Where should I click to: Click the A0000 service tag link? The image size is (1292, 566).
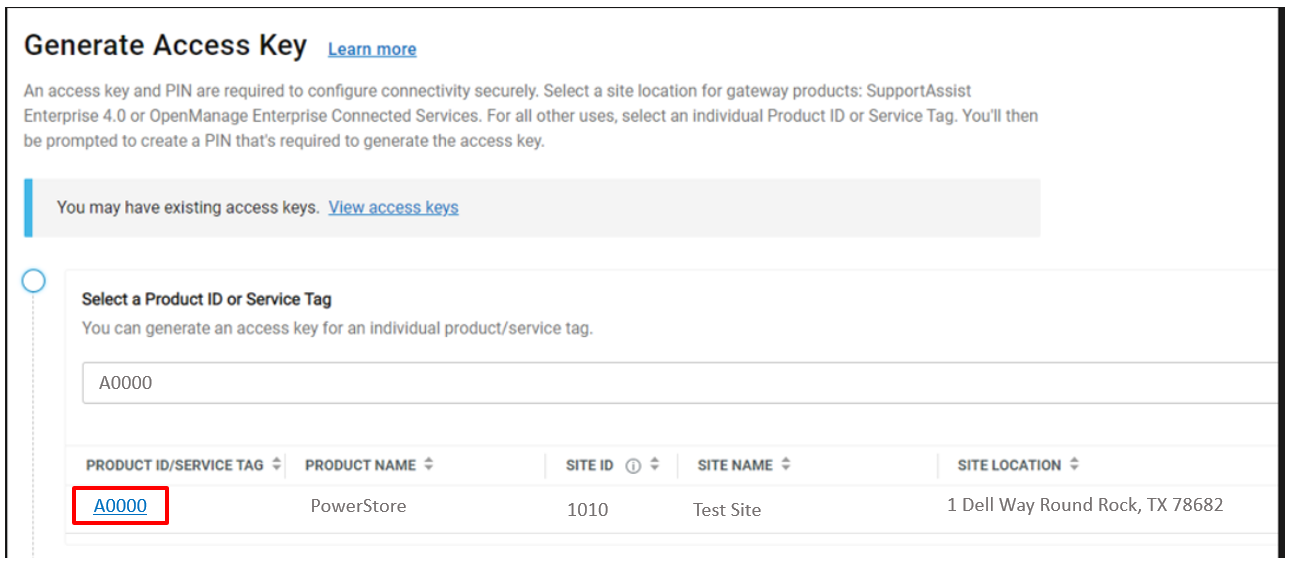120,506
